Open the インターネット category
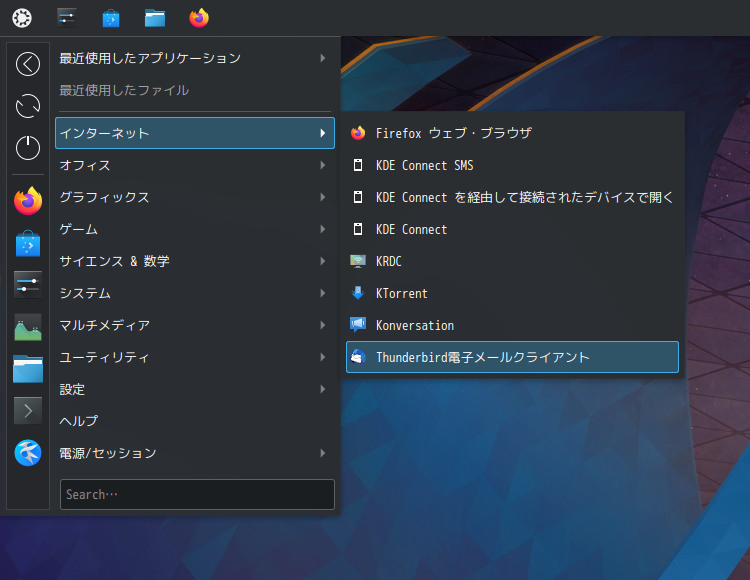This screenshot has width=750, height=580. [195, 133]
